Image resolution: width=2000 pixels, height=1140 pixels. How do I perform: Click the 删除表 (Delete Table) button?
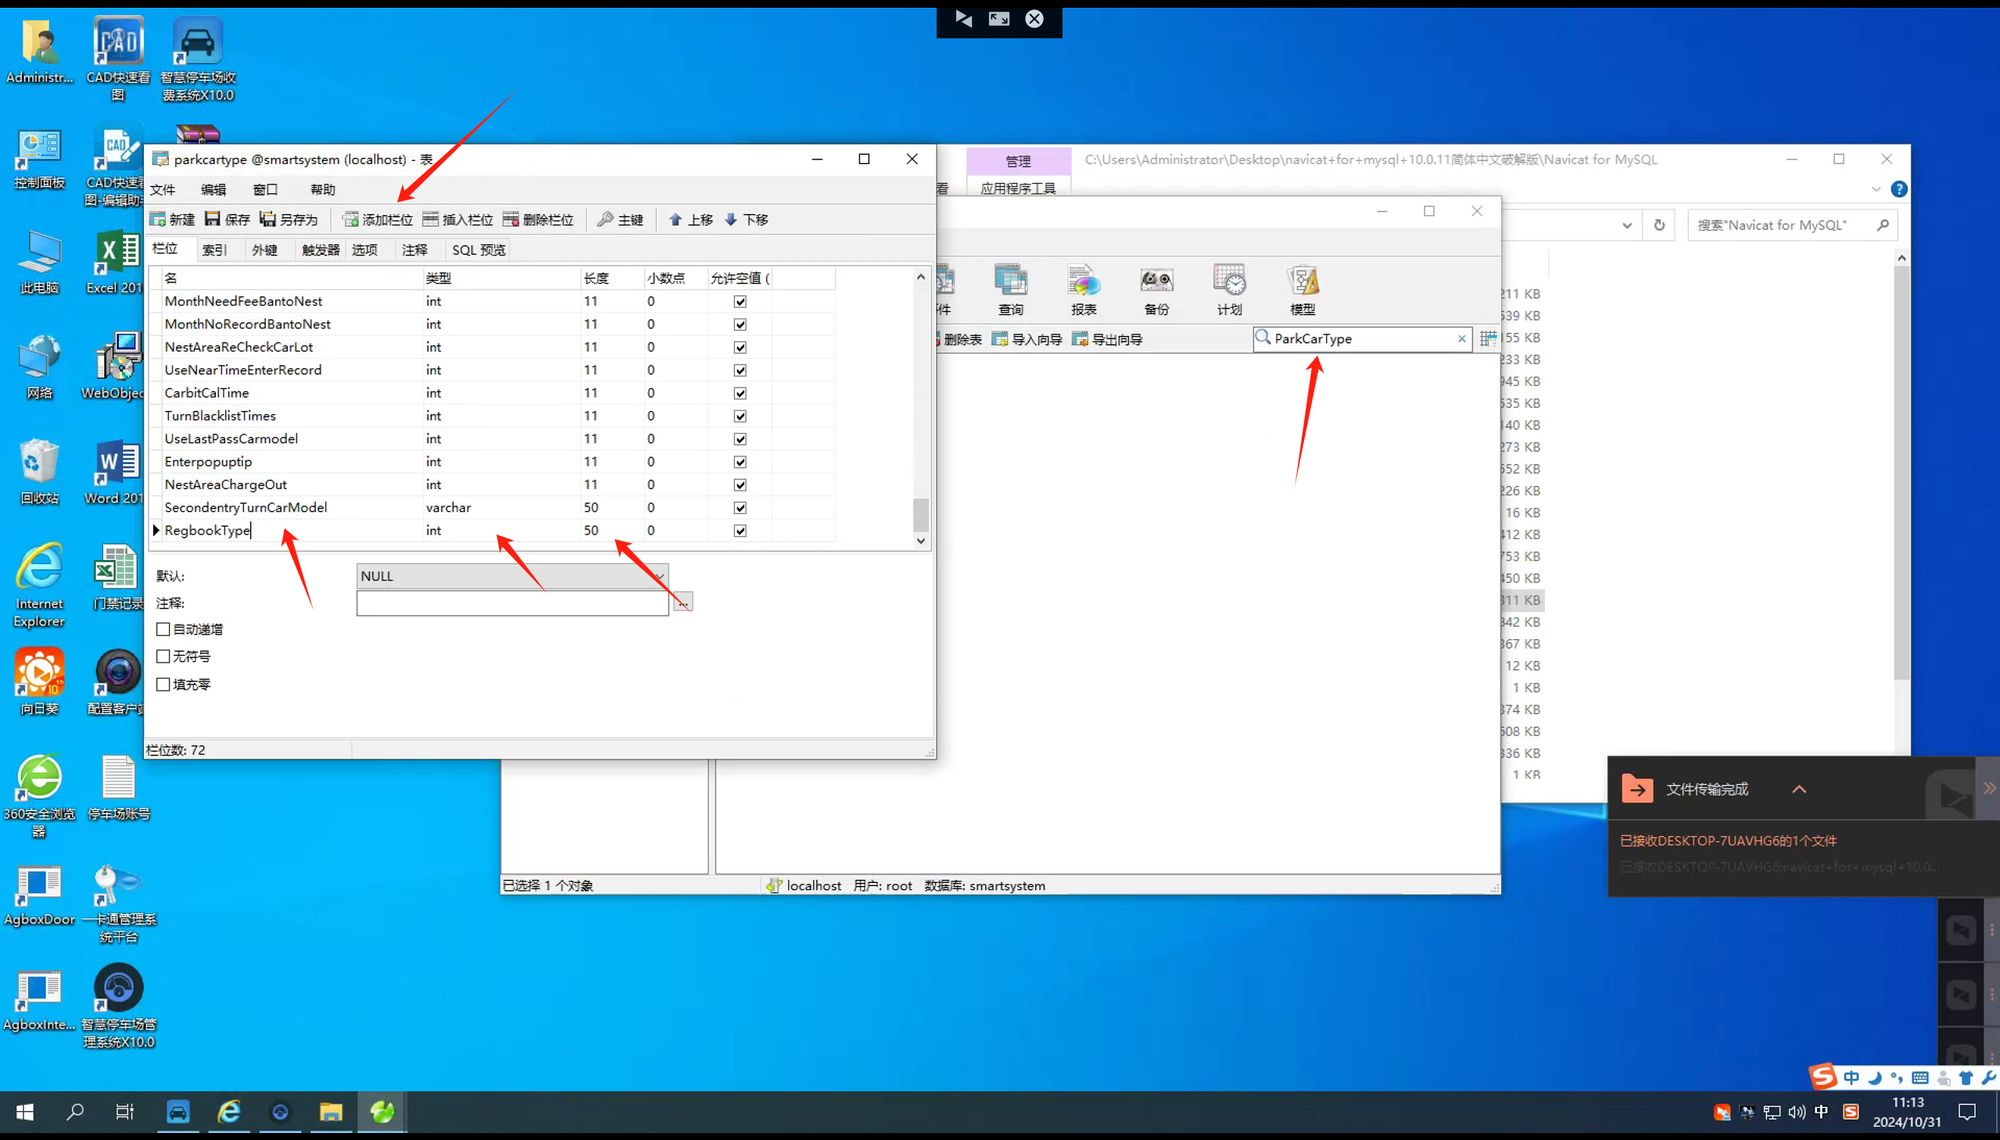pyautogui.click(x=959, y=339)
